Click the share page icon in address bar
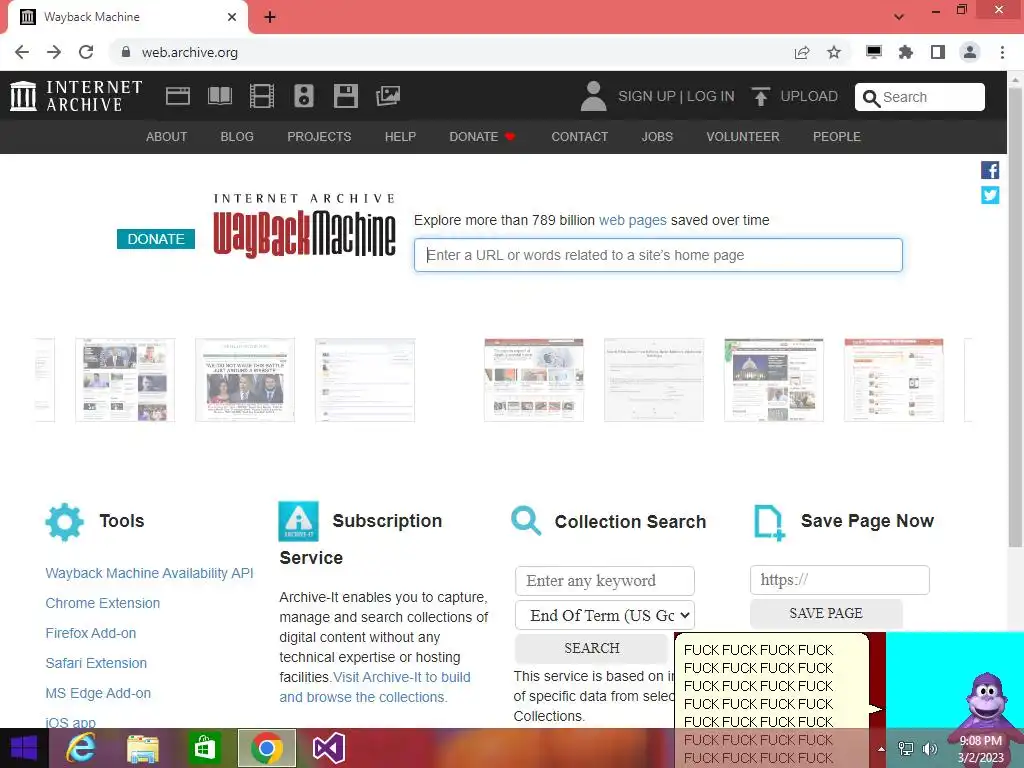The width and height of the screenshot is (1024, 768). 802,52
